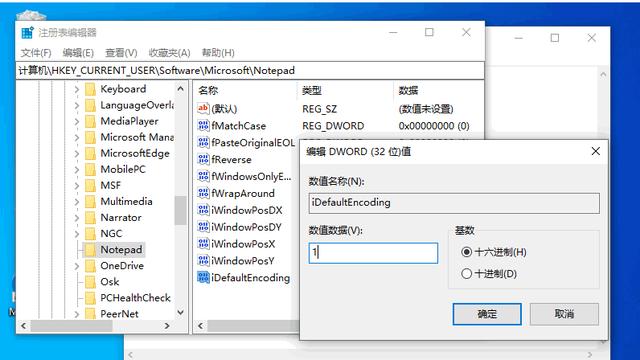Click the registry path address bar

pos(250,71)
